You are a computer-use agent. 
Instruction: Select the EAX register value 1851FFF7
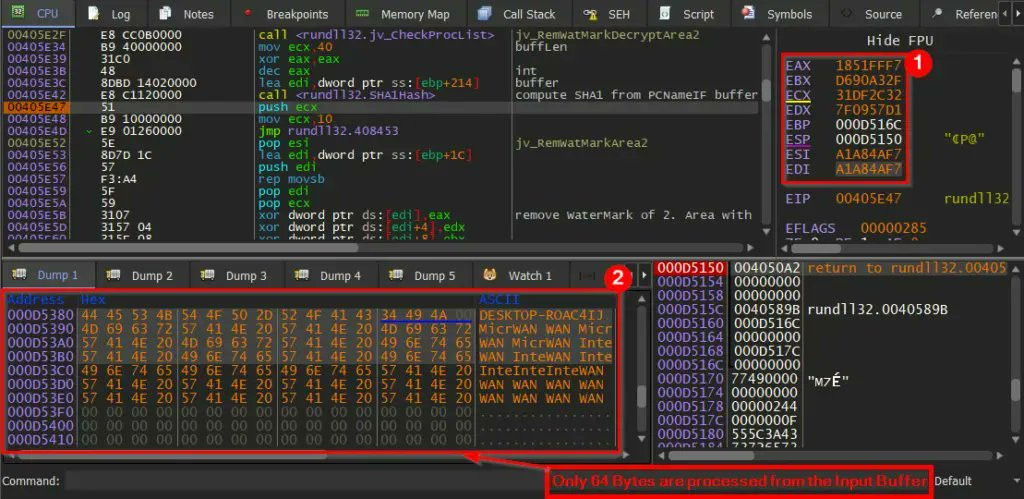[x=869, y=65]
